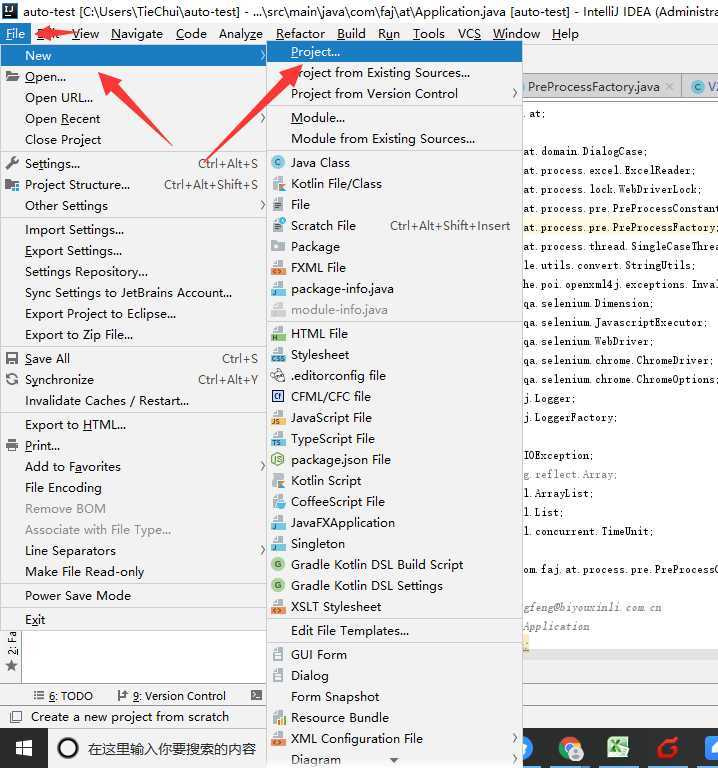The width and height of the screenshot is (718, 768).
Task: Choose Project... to create a new project
Action: click(x=395, y=52)
